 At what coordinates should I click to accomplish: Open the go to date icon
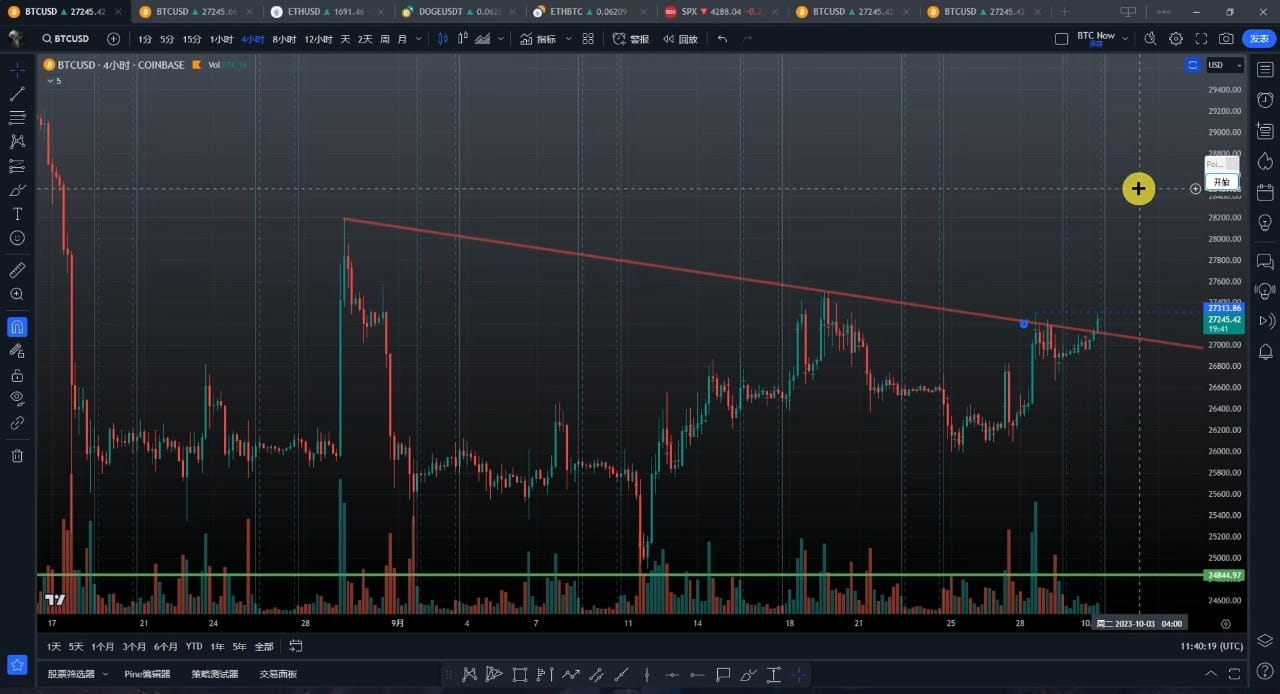coord(296,647)
